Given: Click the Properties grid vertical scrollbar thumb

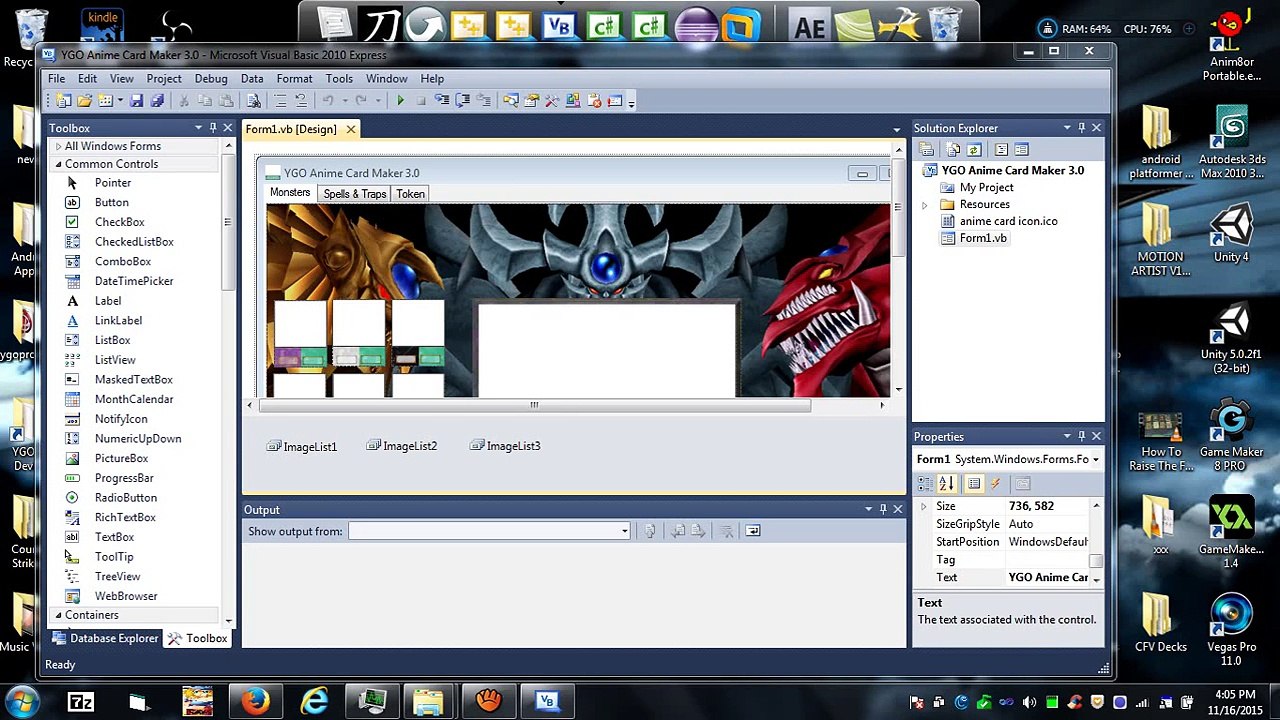Looking at the screenshot, I should tap(1096, 562).
